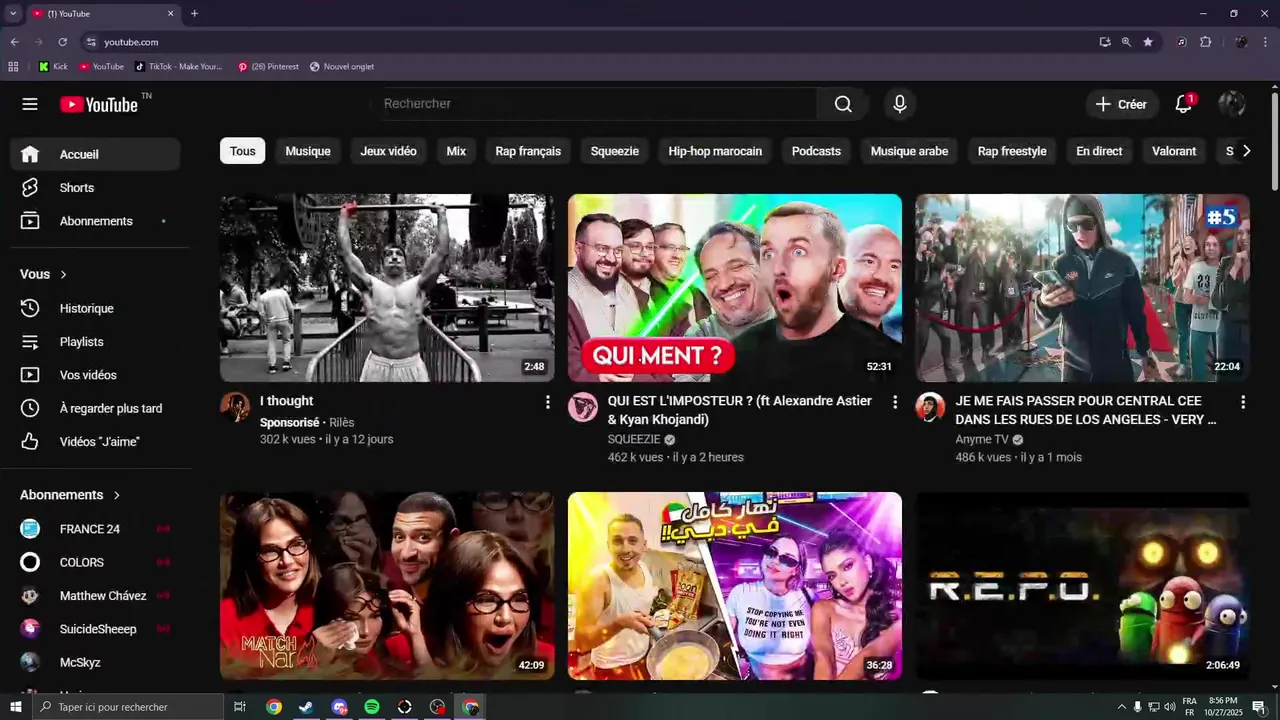Open the tab search dropdown arrow
The height and width of the screenshot is (720, 1280).
click(x=13, y=13)
